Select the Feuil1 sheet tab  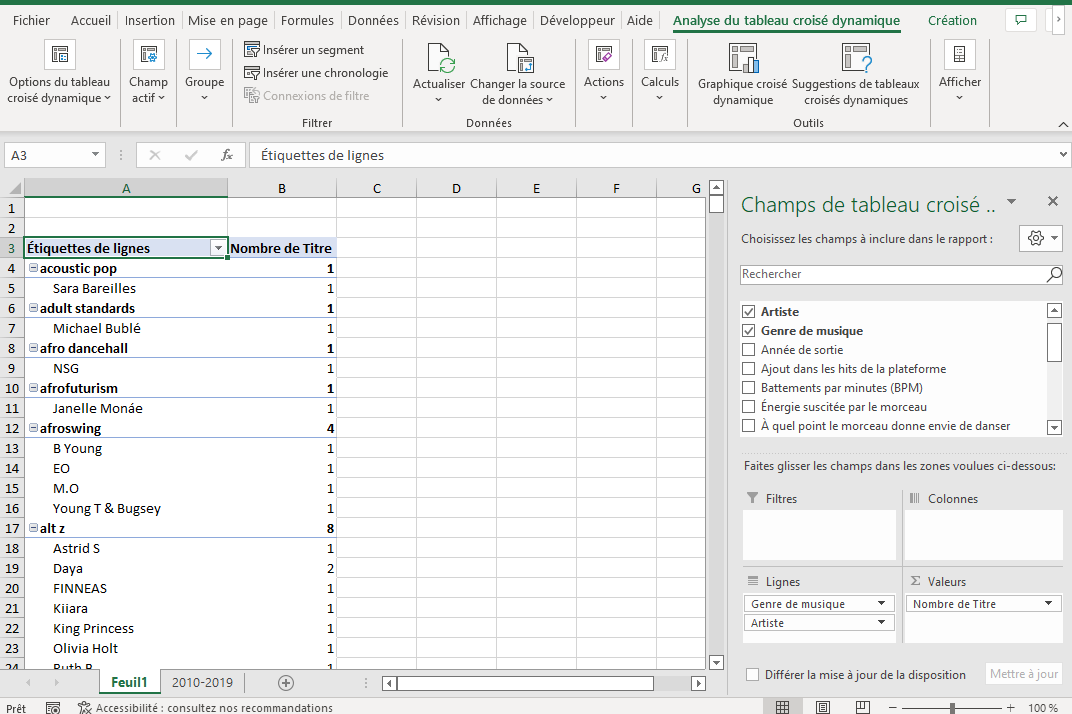(129, 683)
